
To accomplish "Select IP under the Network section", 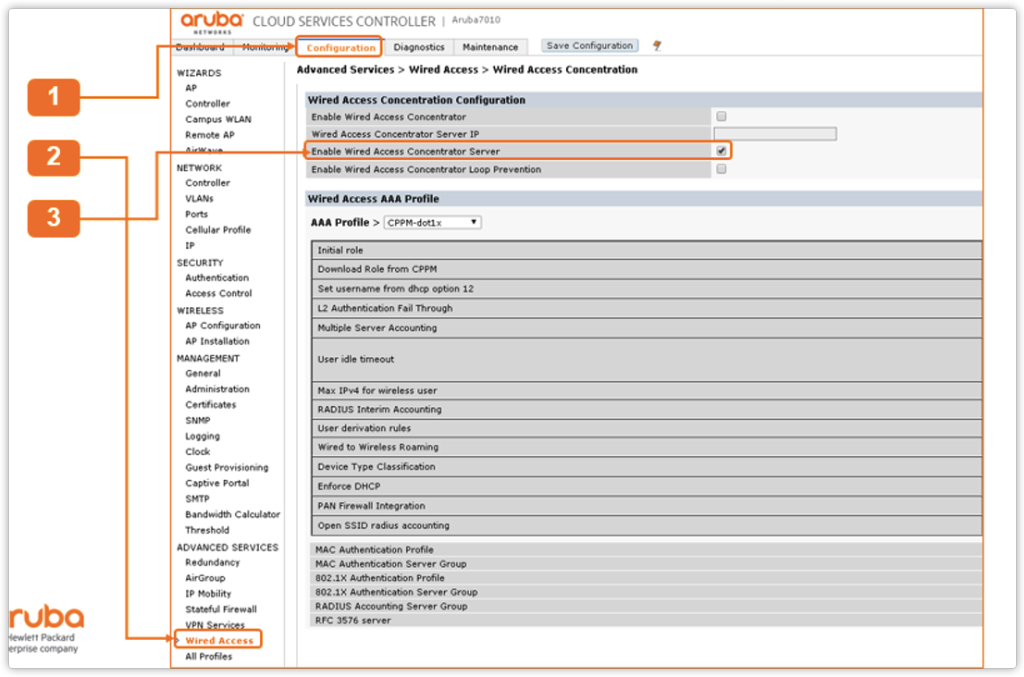I will (189, 245).
